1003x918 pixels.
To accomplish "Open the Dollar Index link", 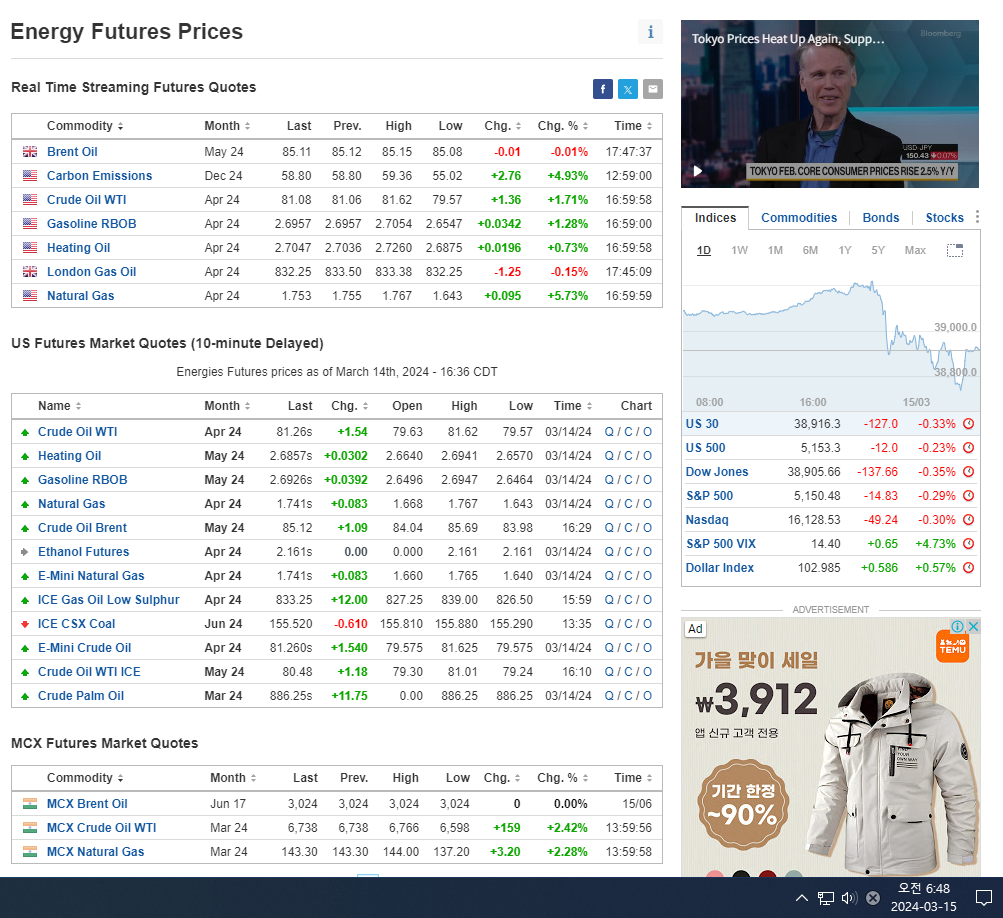I will 720,567.
